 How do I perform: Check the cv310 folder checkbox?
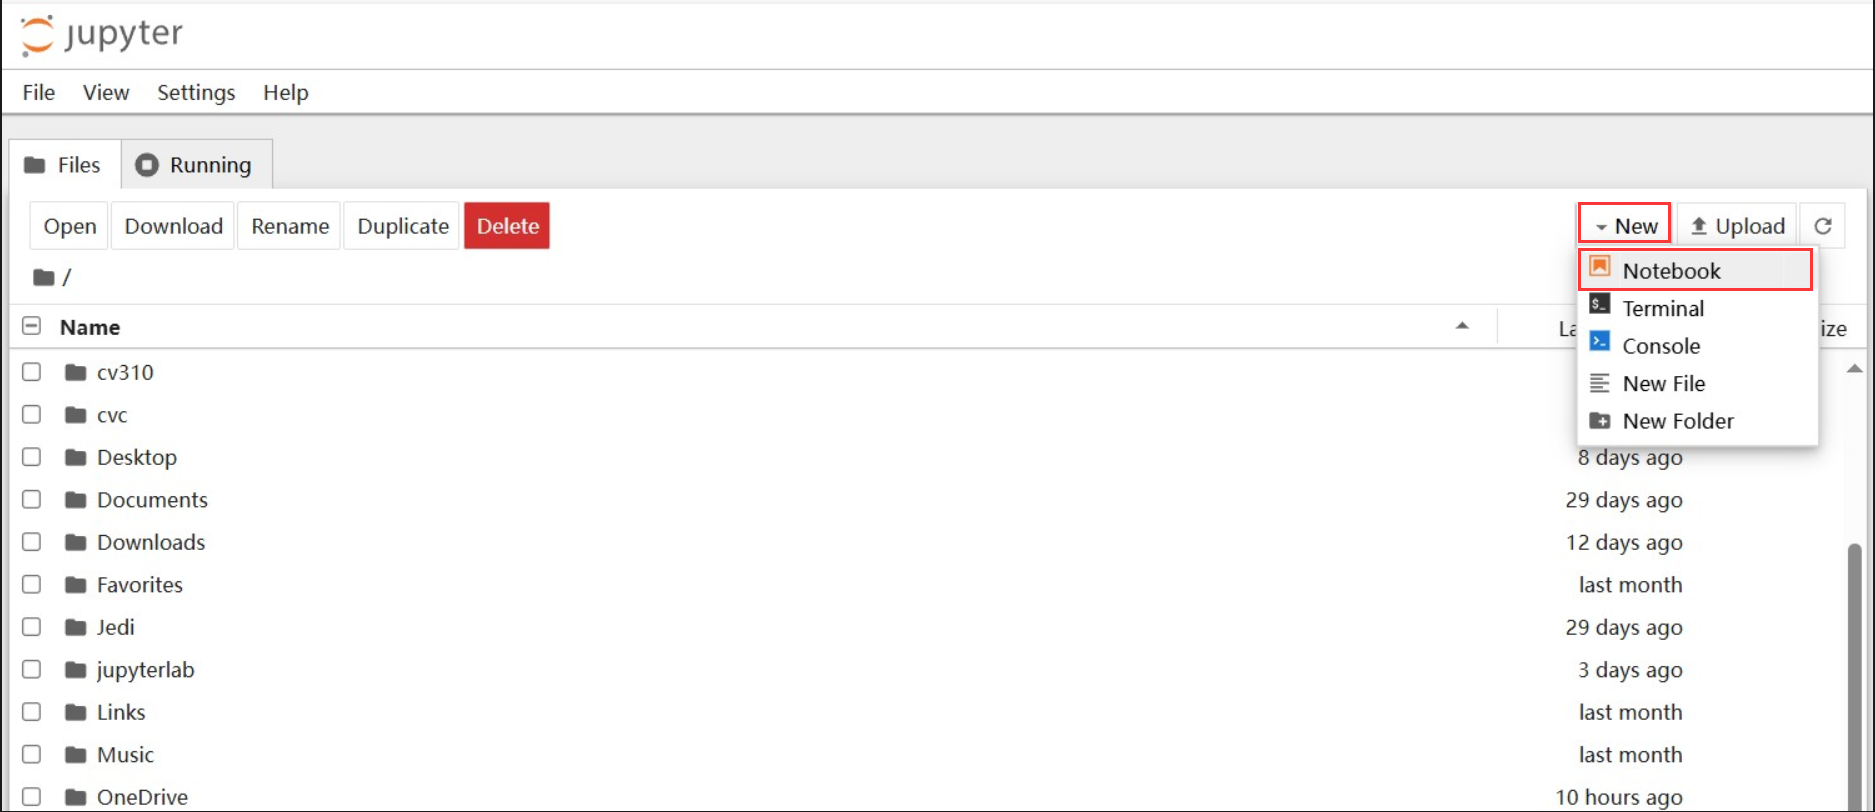click(x=32, y=372)
